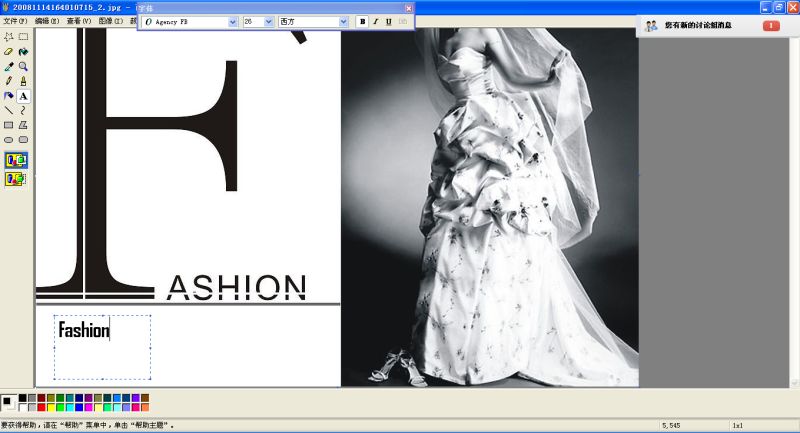800x433 pixels.
Task: Select the Rounded Rectangle tool
Action: (x=23, y=140)
